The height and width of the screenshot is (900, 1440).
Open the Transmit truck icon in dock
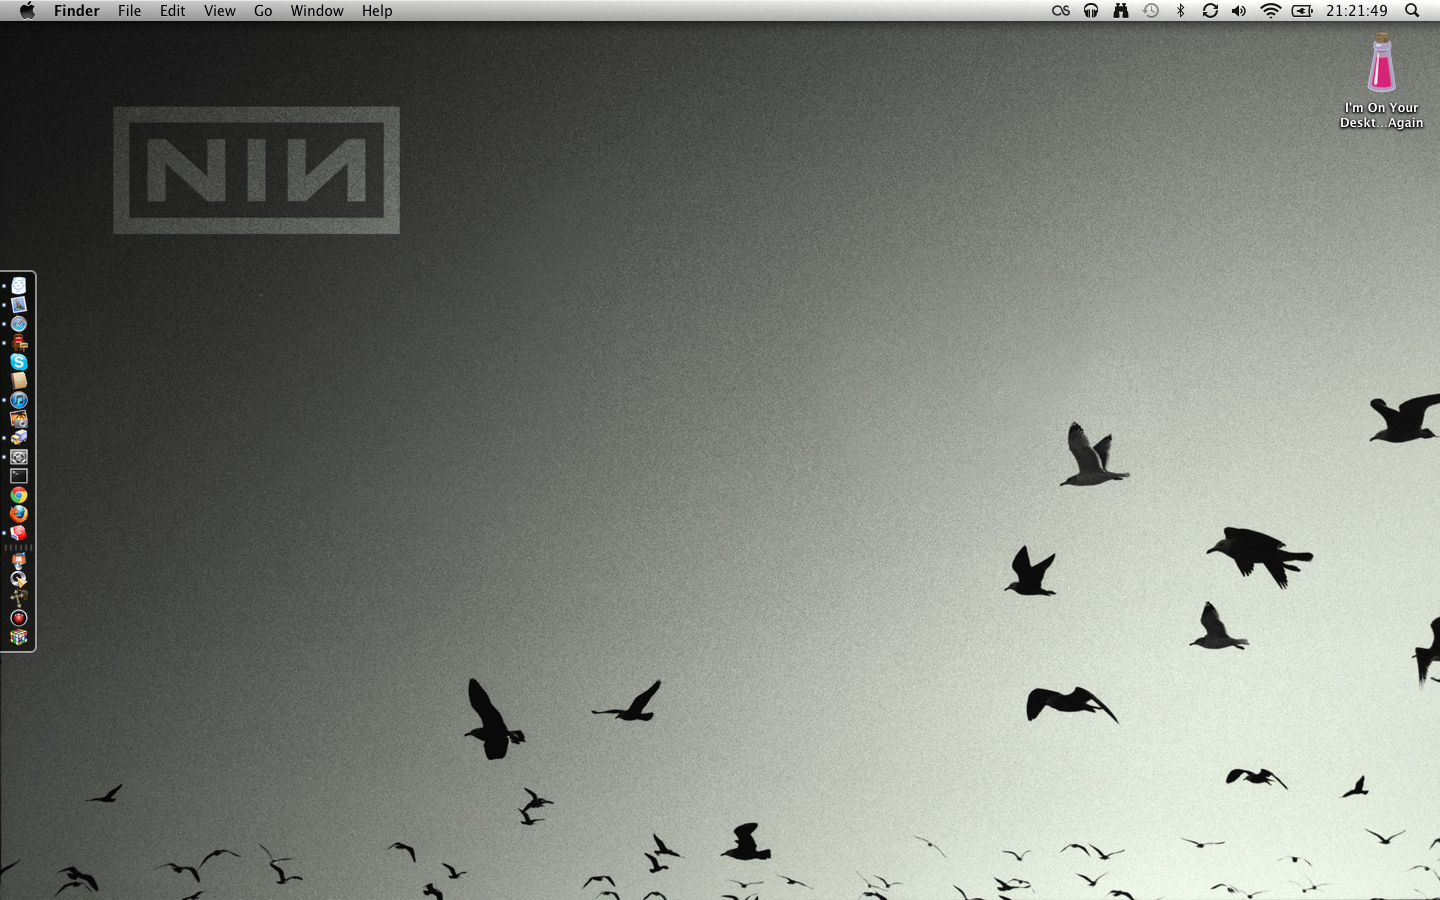[x=19, y=438]
